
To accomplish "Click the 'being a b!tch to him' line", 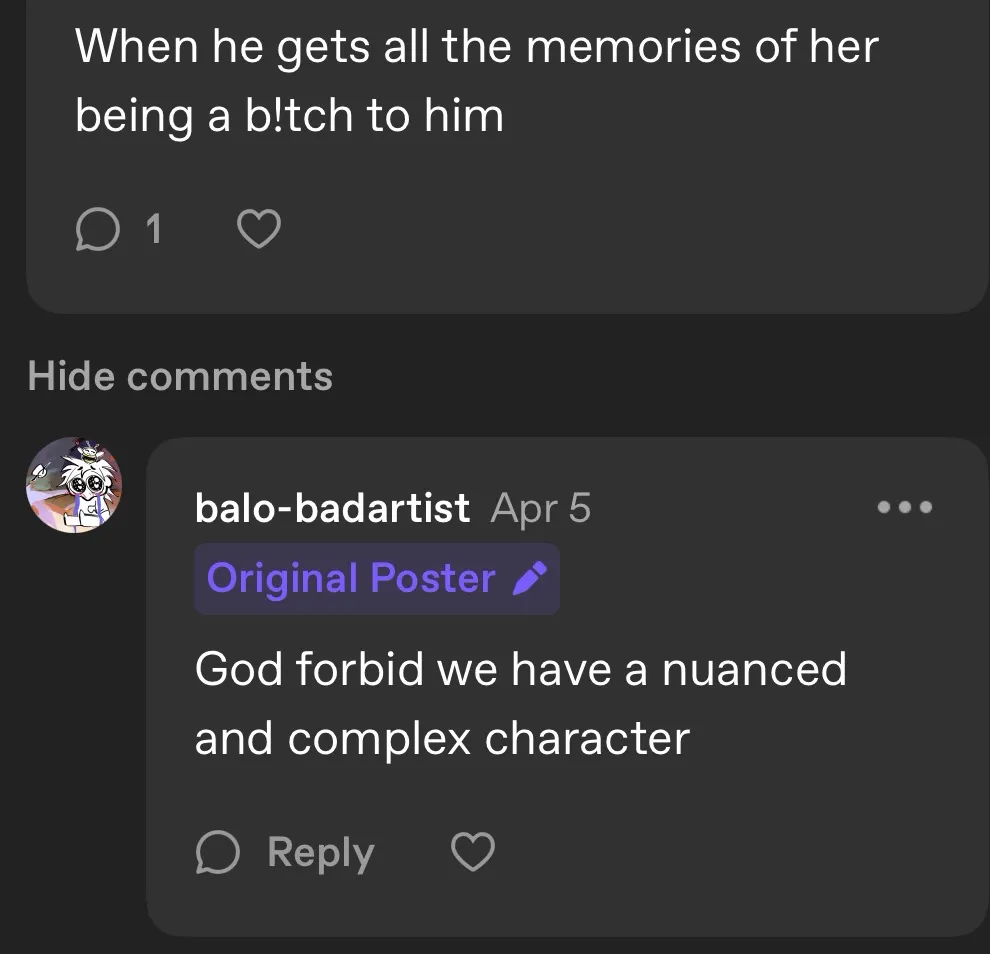I will click(289, 117).
